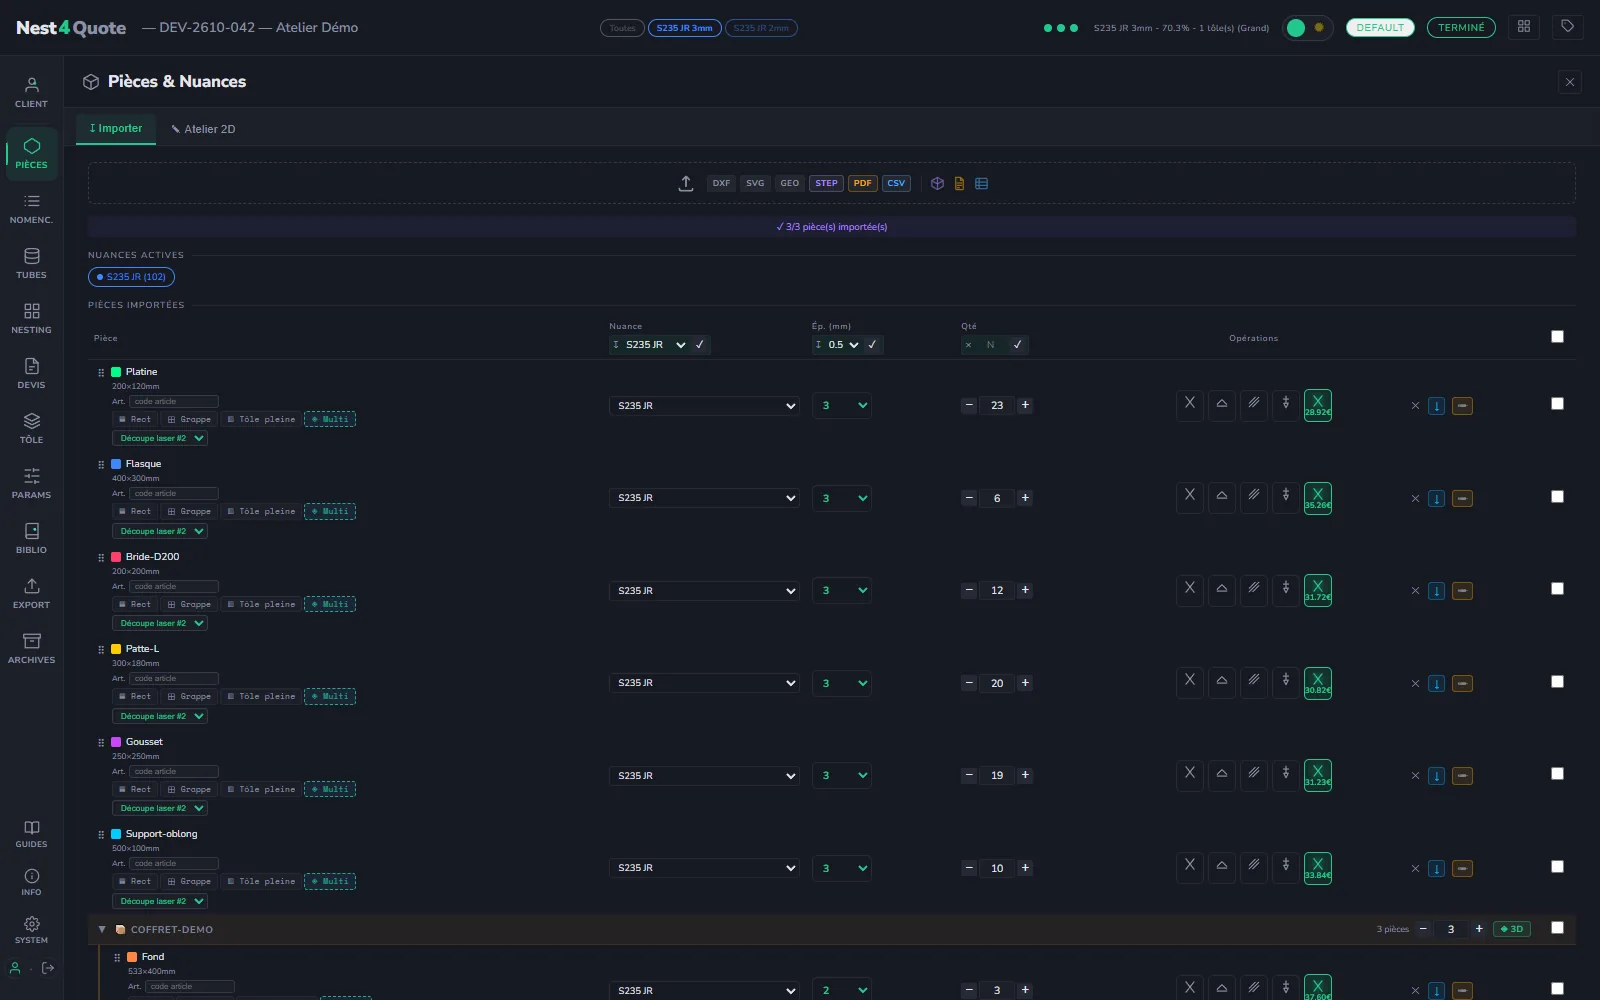Open the Guides book icon

coord(31,834)
